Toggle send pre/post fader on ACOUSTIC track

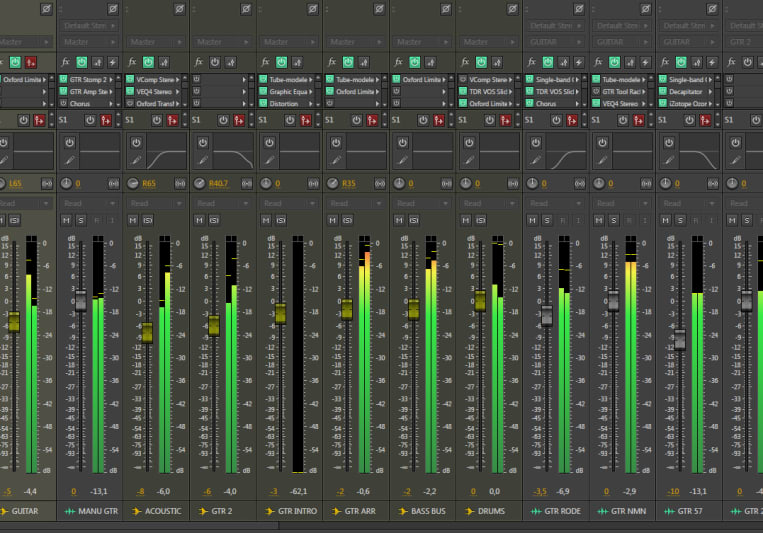tap(172, 120)
